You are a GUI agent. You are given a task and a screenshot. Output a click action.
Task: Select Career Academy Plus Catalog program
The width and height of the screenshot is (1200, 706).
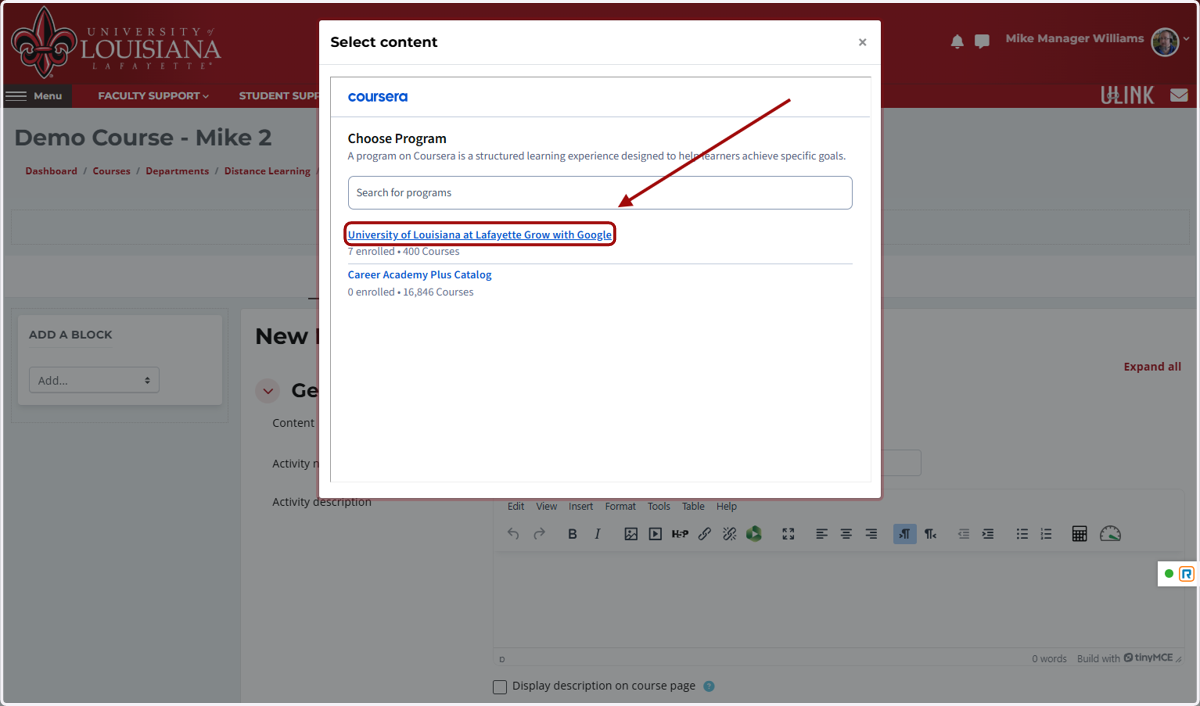[x=420, y=275]
